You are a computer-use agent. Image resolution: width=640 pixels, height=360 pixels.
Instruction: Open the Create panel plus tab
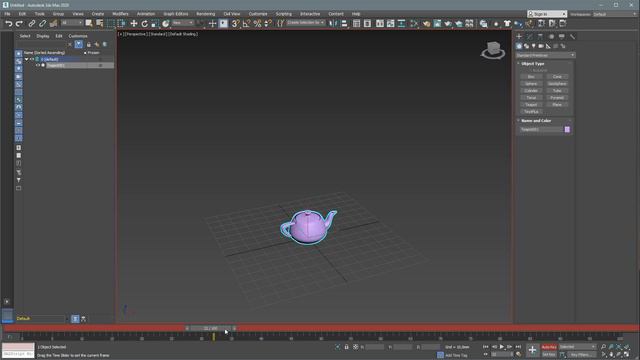(x=519, y=37)
